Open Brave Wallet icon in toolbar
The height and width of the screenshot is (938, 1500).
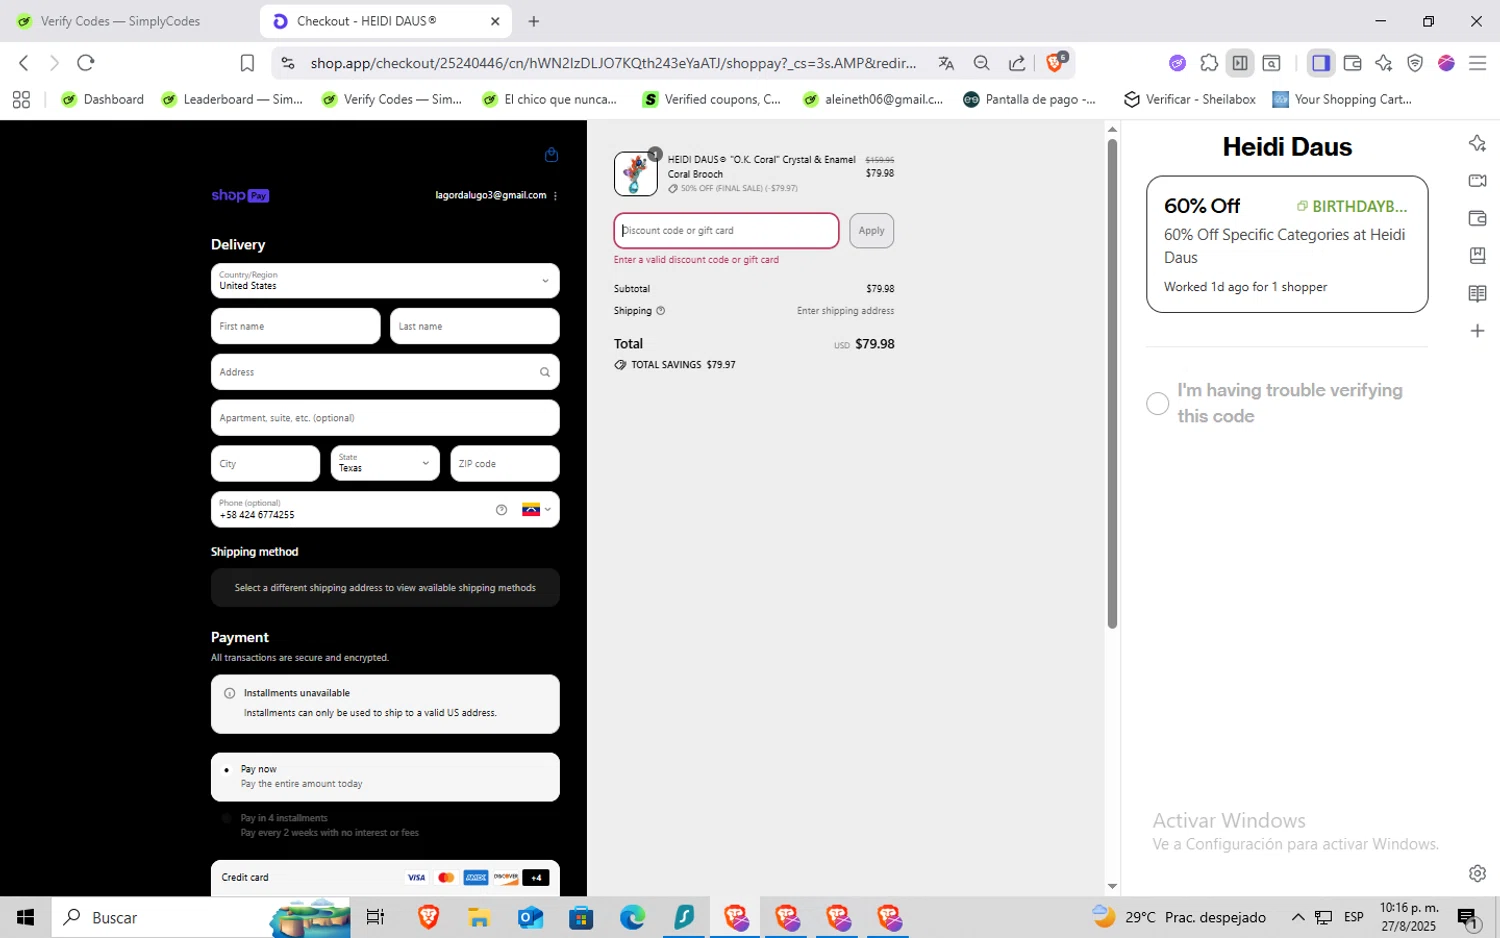tap(1353, 63)
